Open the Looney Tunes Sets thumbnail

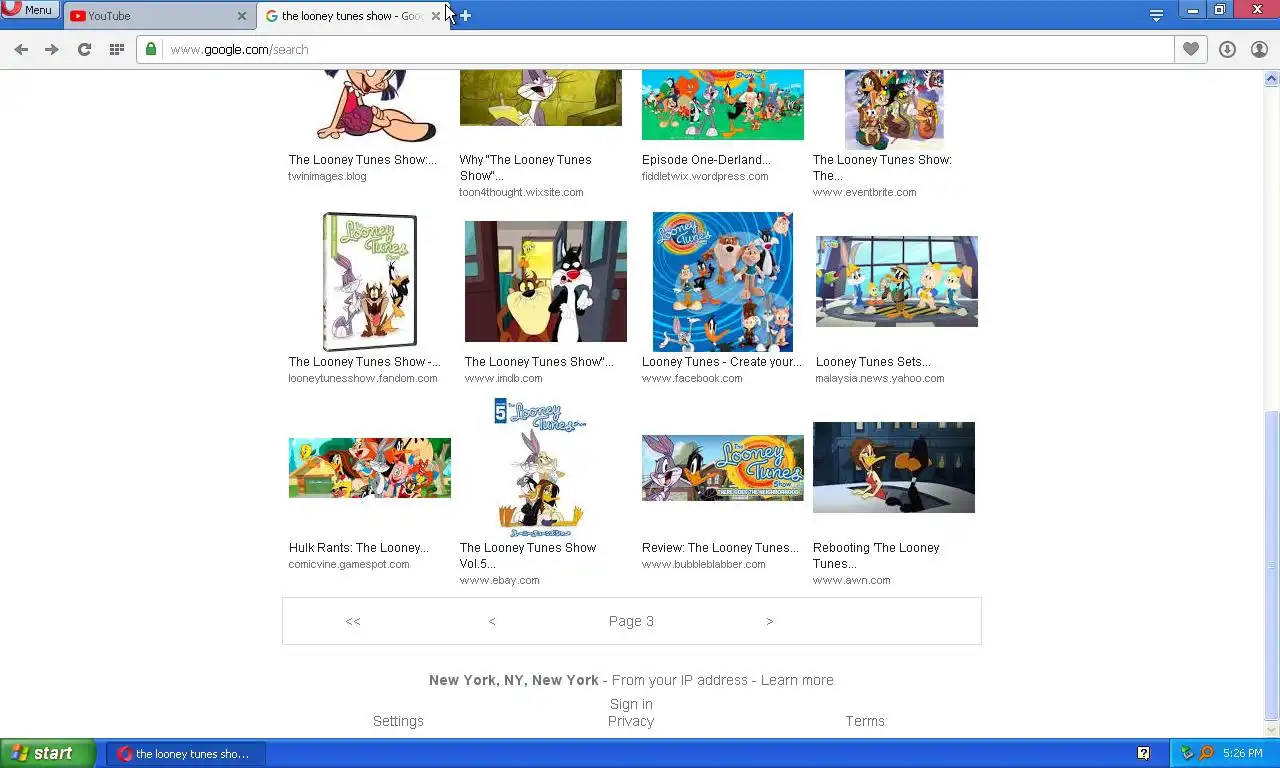897,281
